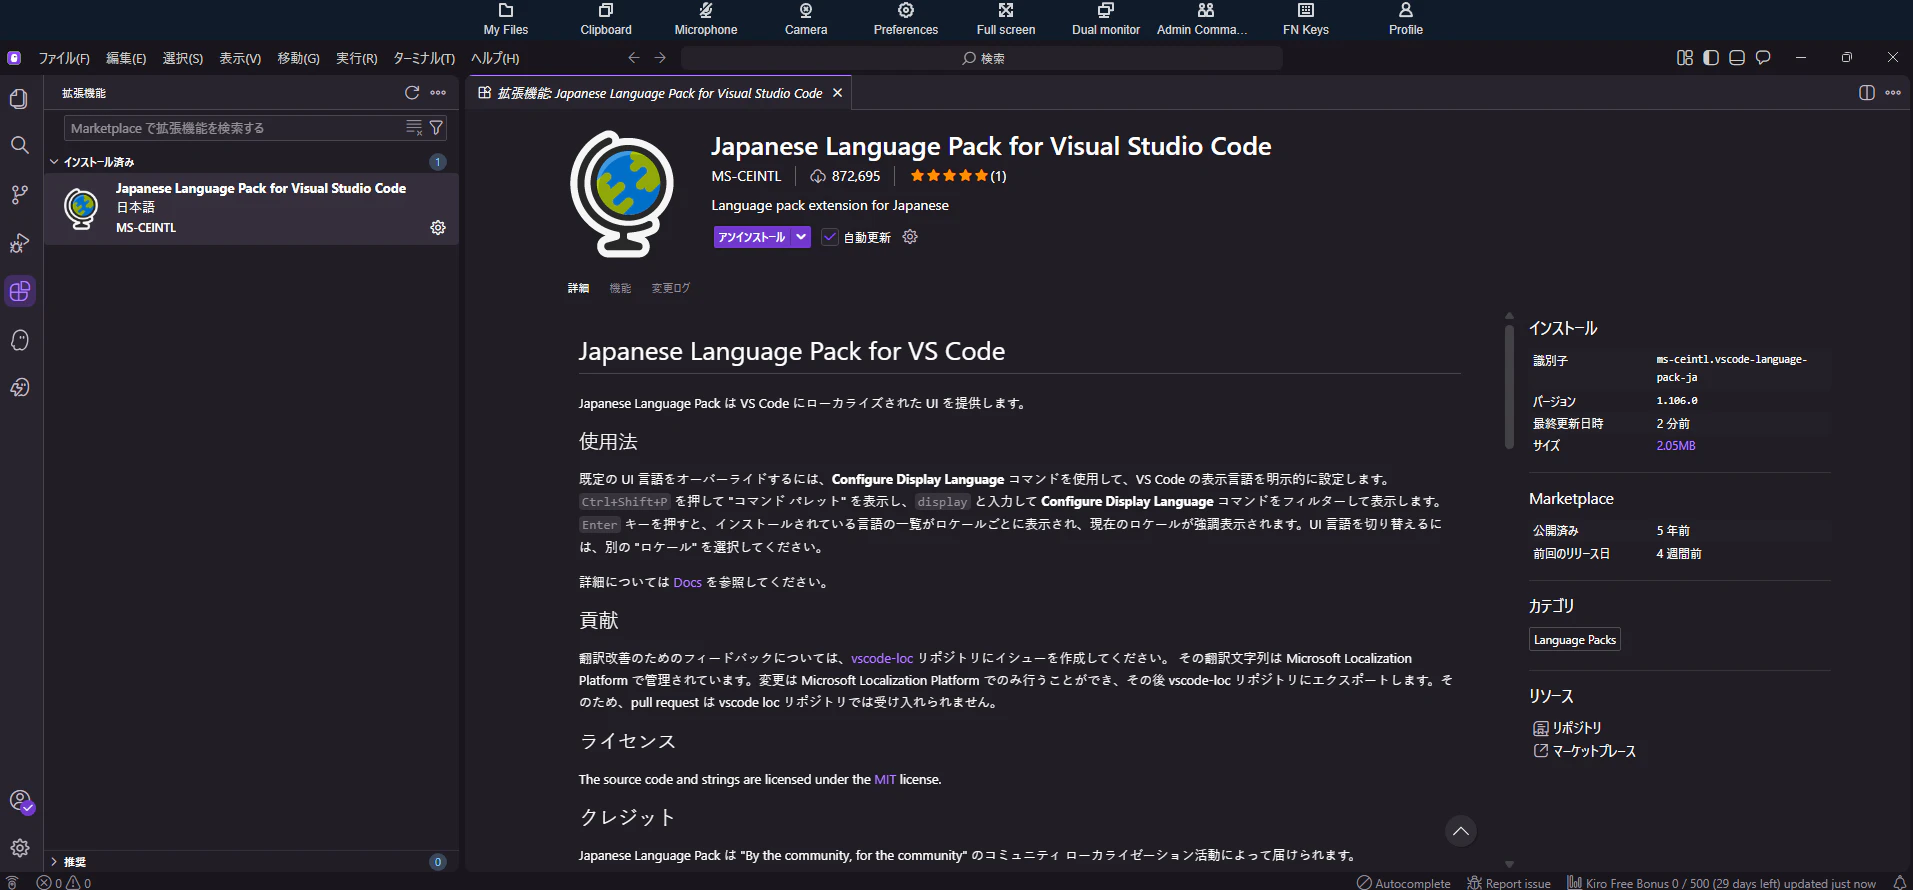
Task: Open the ファイル(F) menu
Action: [x=64, y=58]
